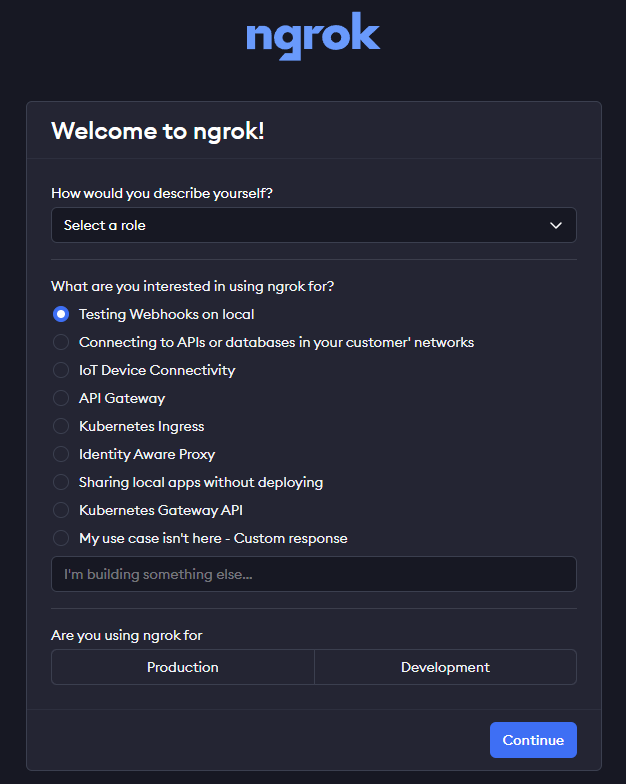The image size is (626, 784).
Task: Click the IoT Device Connectivity label text
Action: coord(157,370)
